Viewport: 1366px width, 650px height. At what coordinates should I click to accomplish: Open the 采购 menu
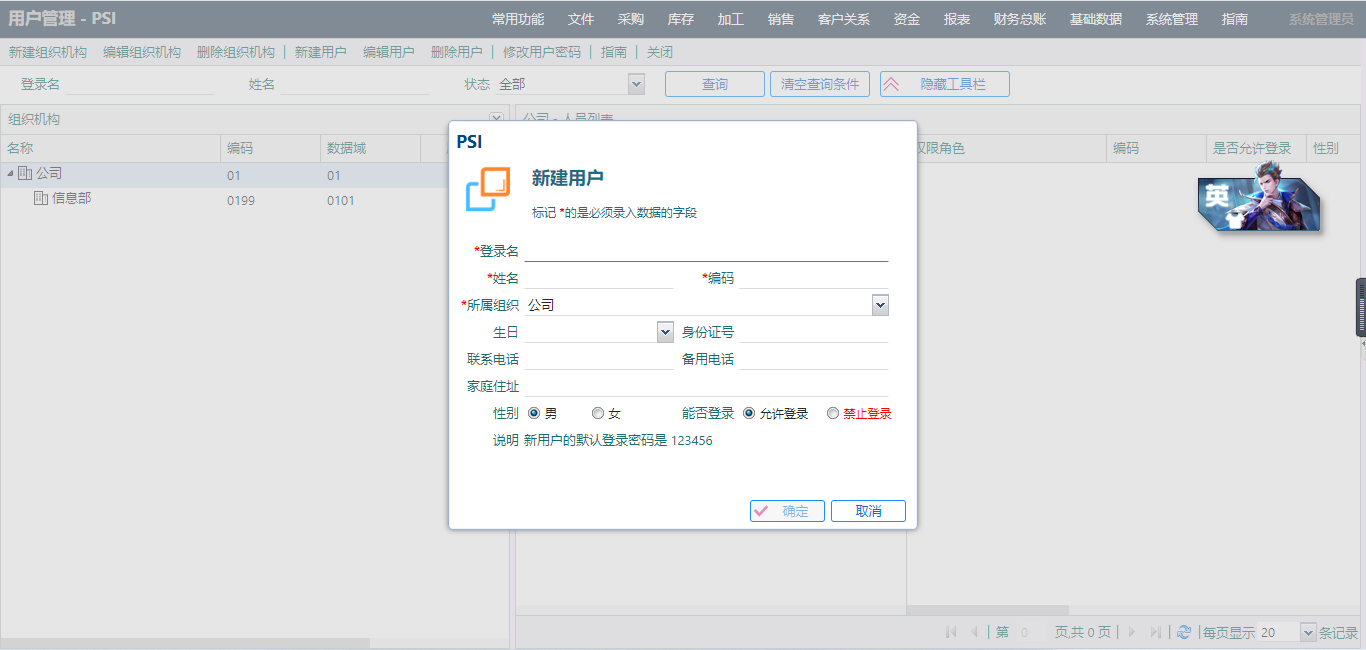point(631,19)
